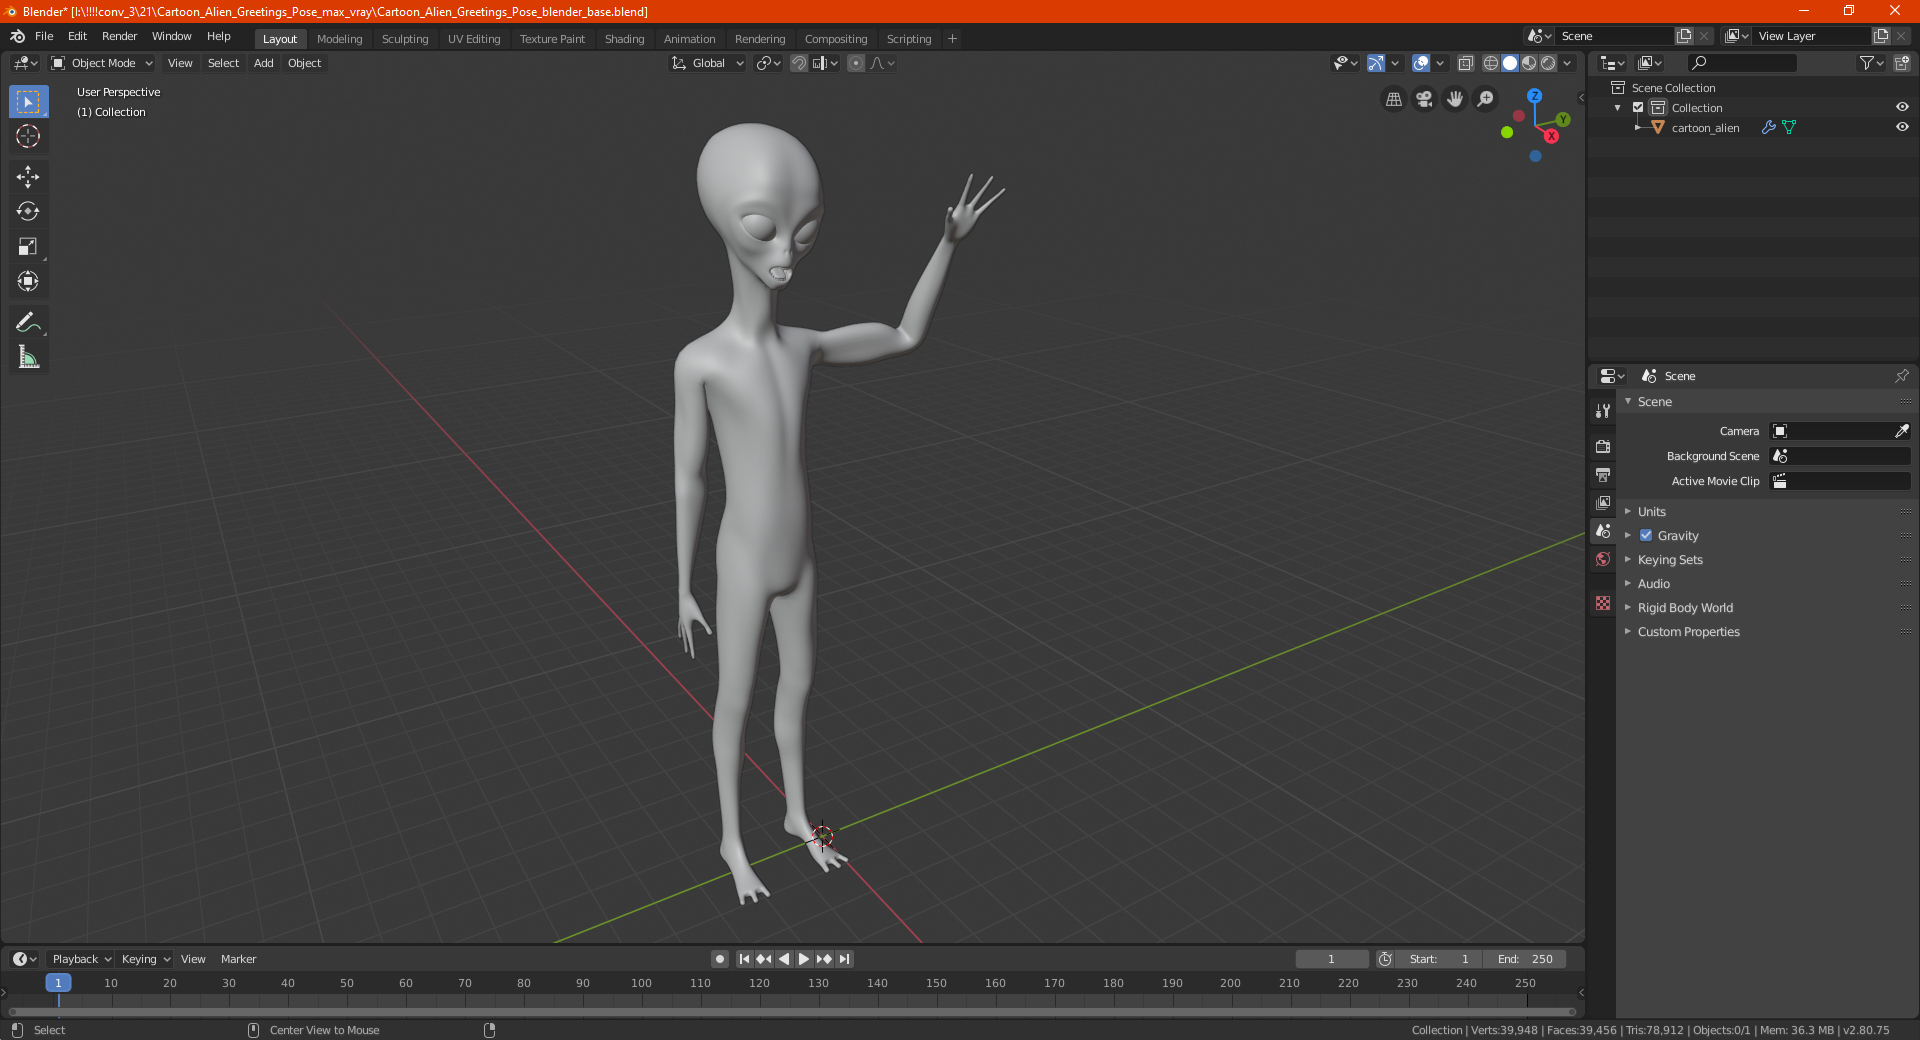This screenshot has height=1040, width=1920.
Task: Activate the 3D Cursor tool
Action: (x=28, y=136)
